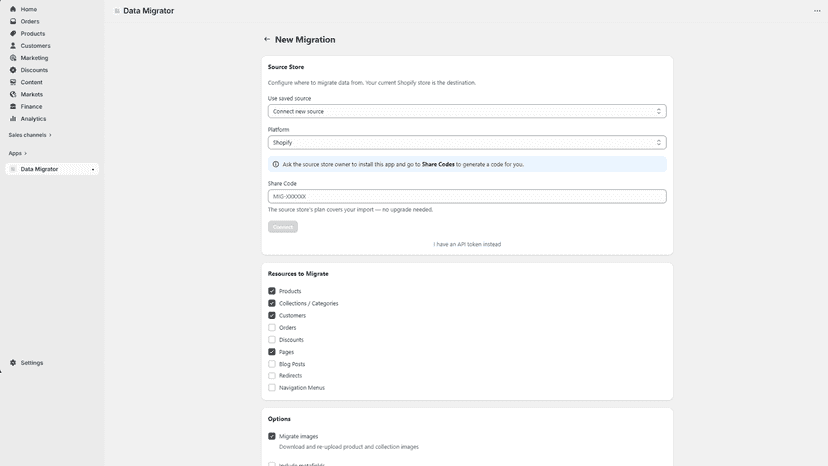Image resolution: width=828 pixels, height=466 pixels.
Task: Click the Source Store heading
Action: point(286,67)
